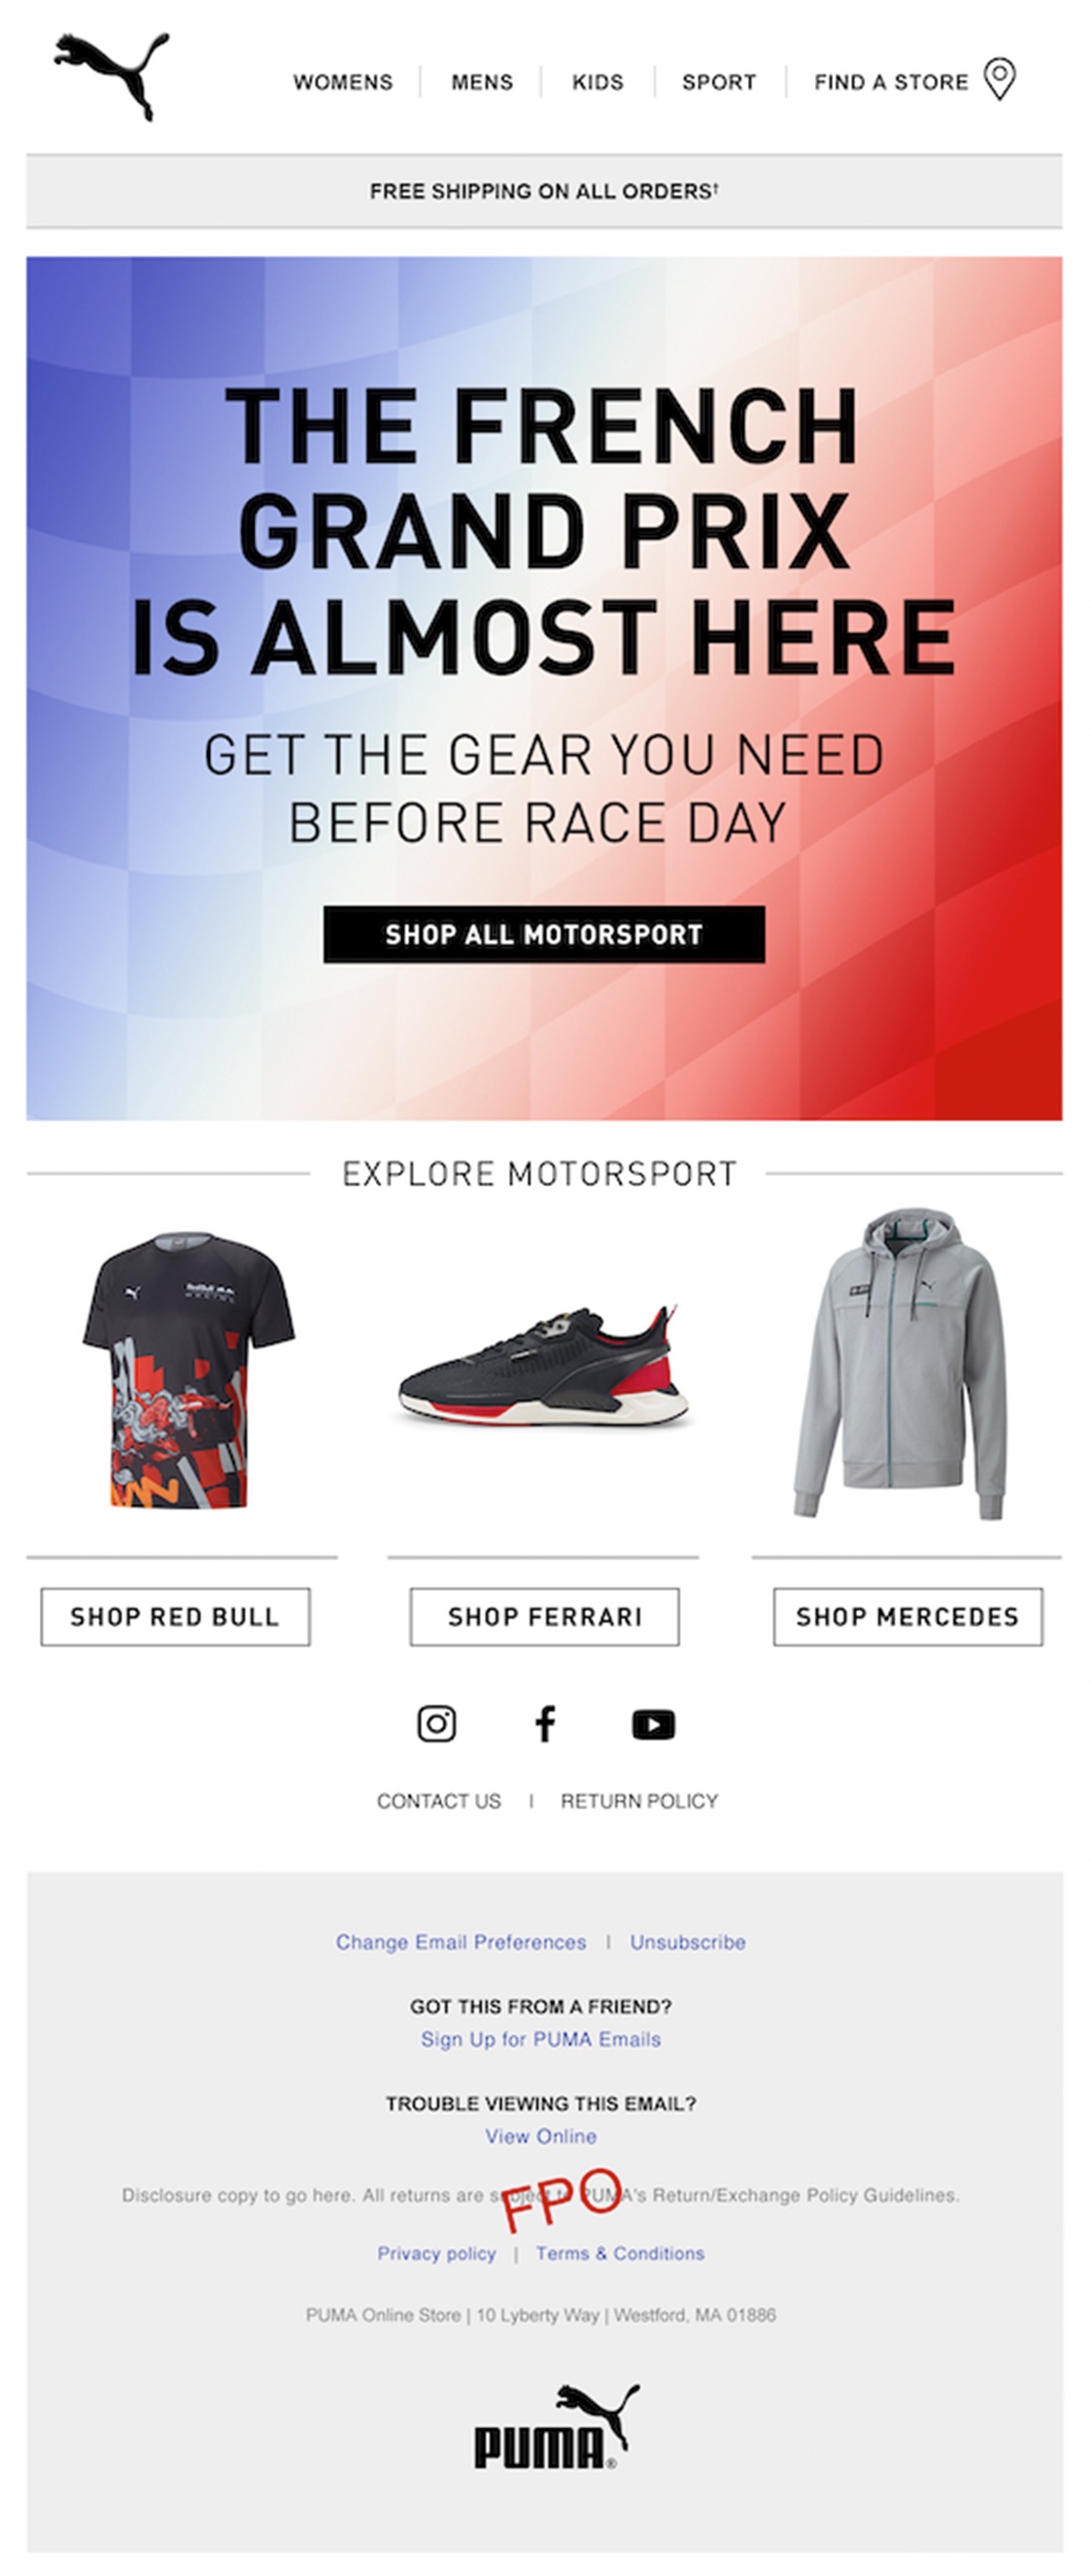Open PUMA's Facebook page icon
Viewport: 1091px width, 2576px height.
pos(545,1723)
